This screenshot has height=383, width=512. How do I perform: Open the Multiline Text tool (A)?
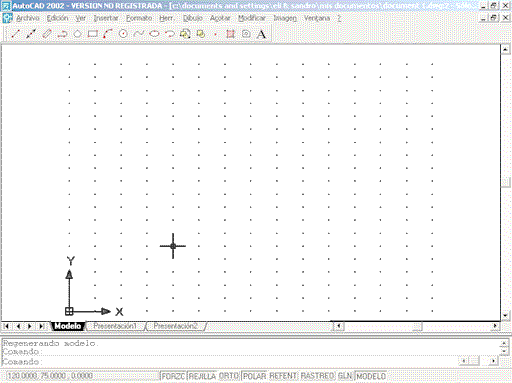click(261, 34)
